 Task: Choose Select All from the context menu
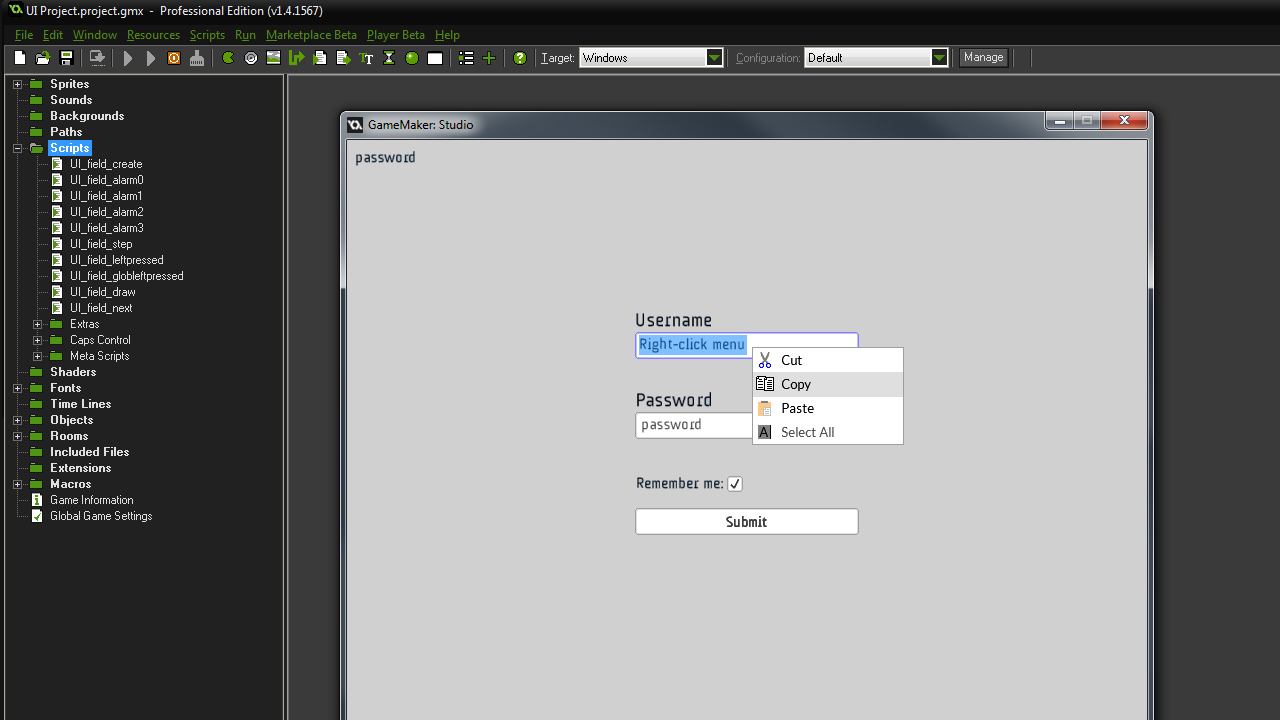[828, 432]
